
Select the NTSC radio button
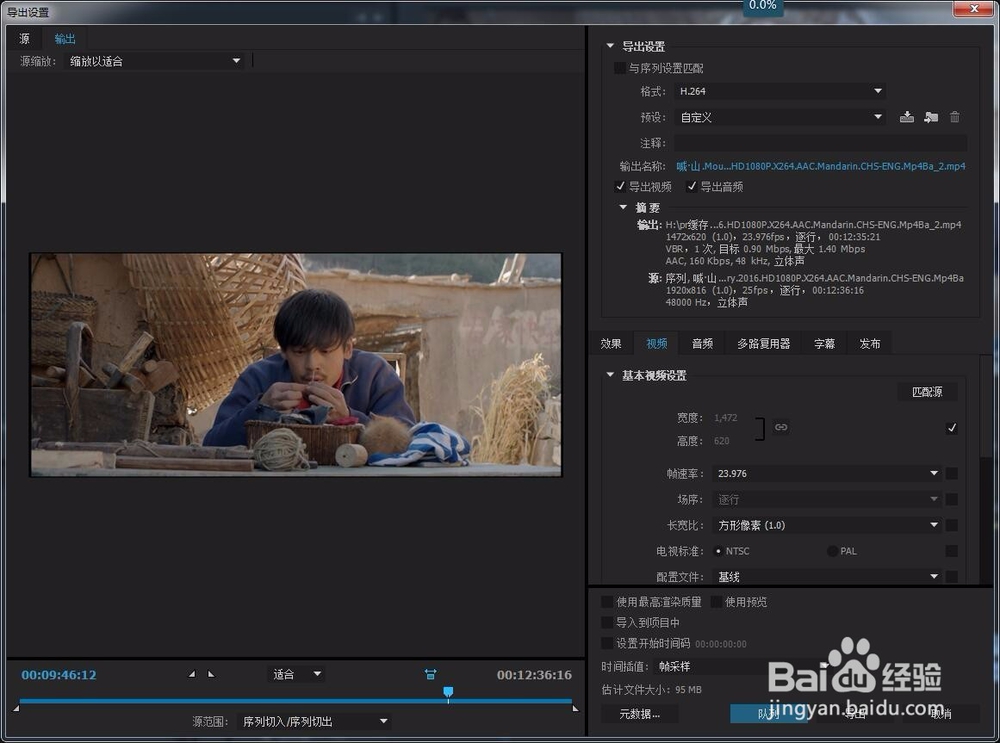click(718, 551)
